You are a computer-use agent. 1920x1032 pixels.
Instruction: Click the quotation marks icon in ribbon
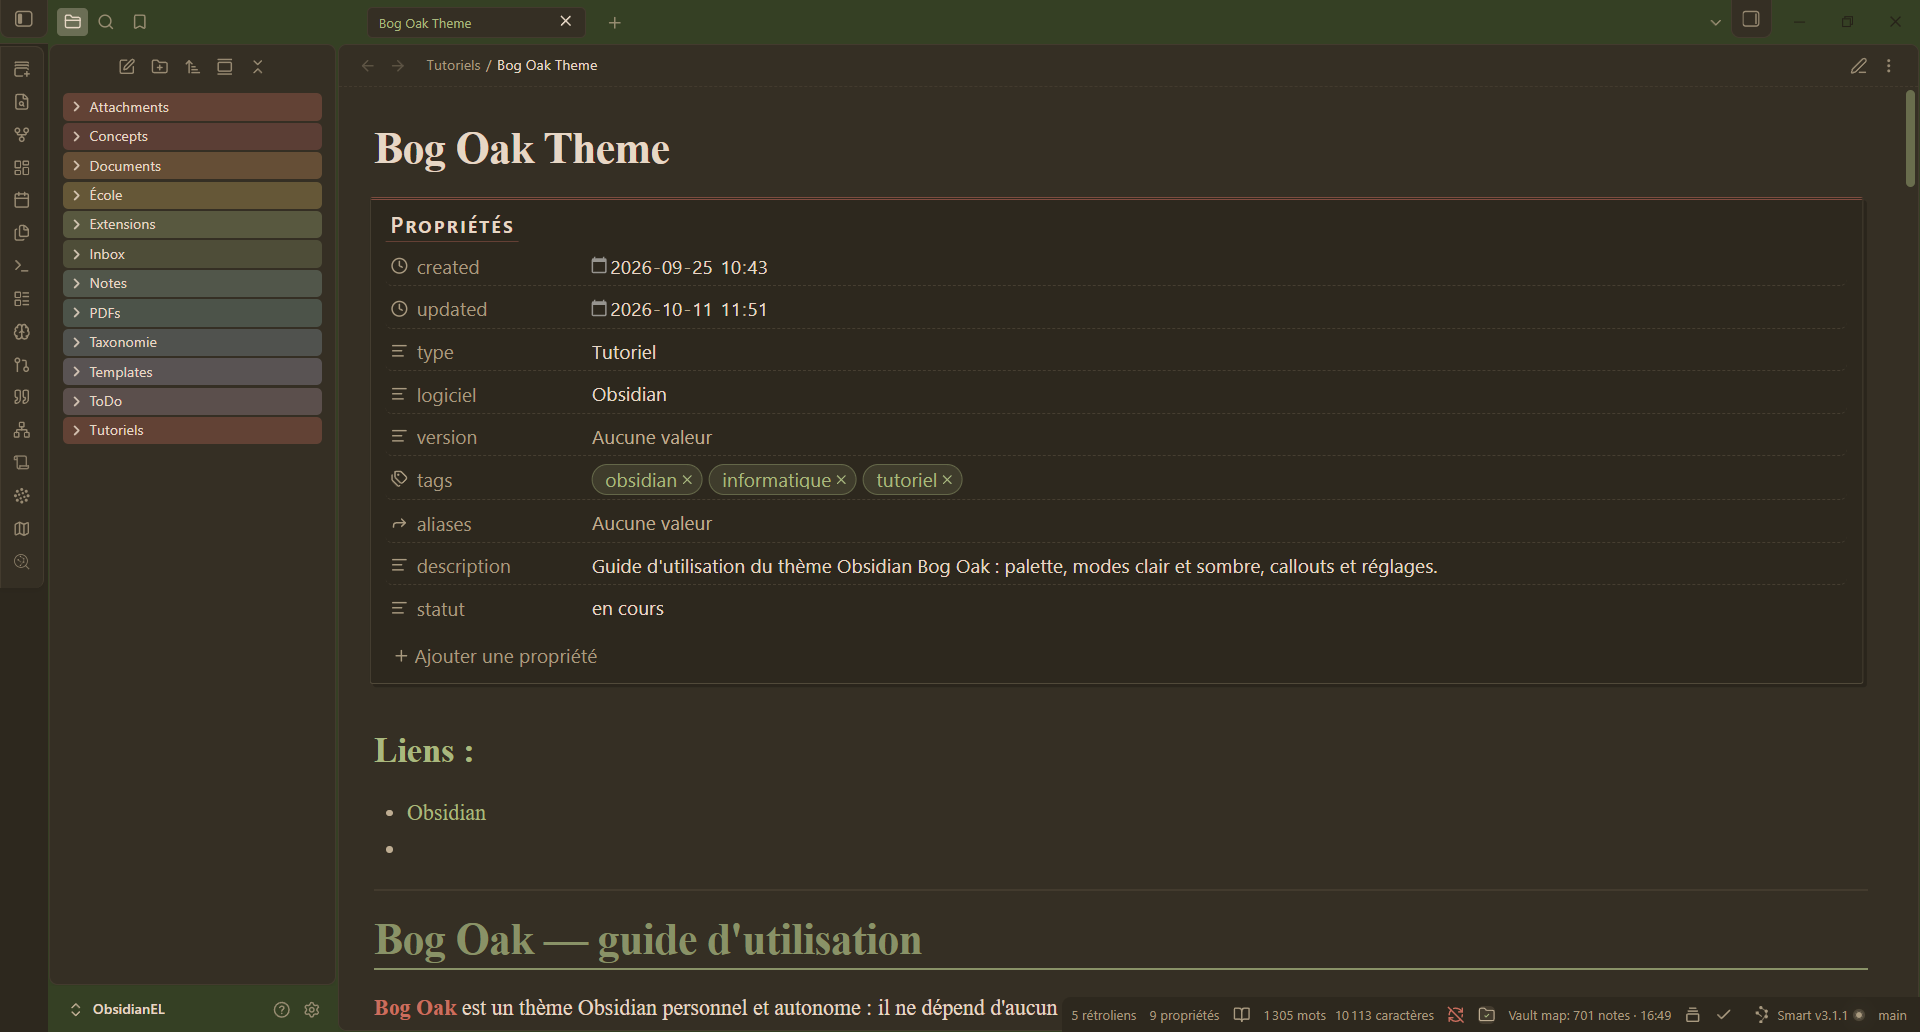[x=22, y=397]
